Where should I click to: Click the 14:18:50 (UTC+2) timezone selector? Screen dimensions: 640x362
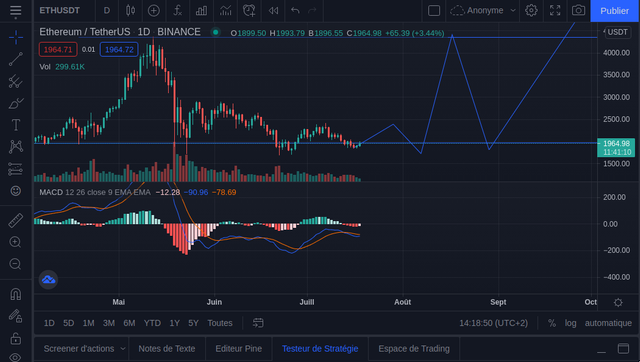(x=493, y=323)
